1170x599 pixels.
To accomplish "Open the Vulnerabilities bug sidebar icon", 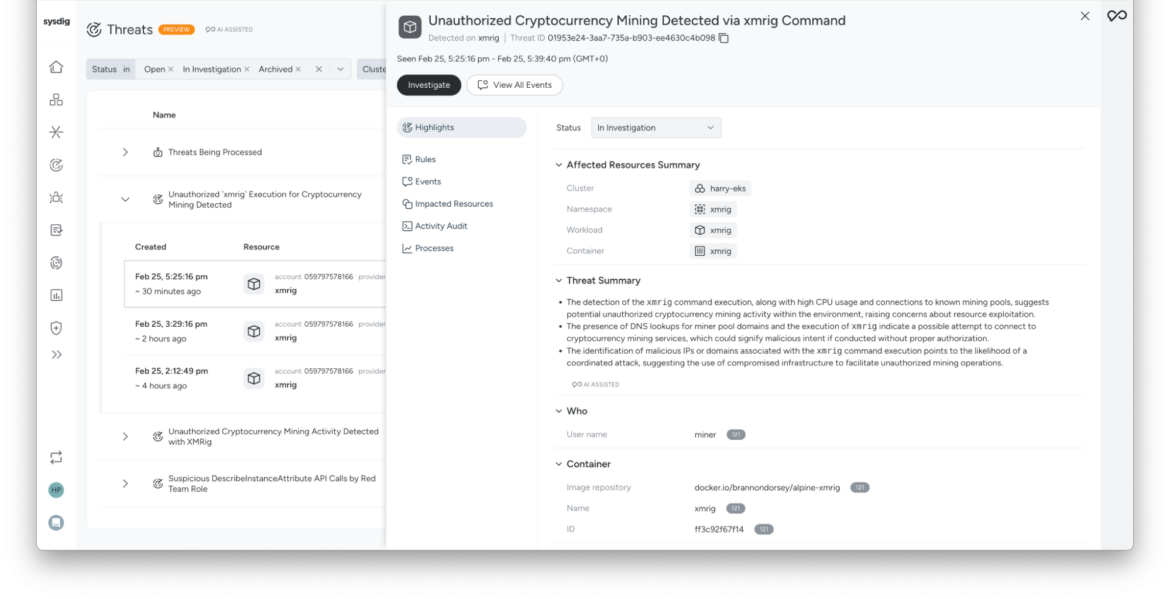I will coord(56,198).
